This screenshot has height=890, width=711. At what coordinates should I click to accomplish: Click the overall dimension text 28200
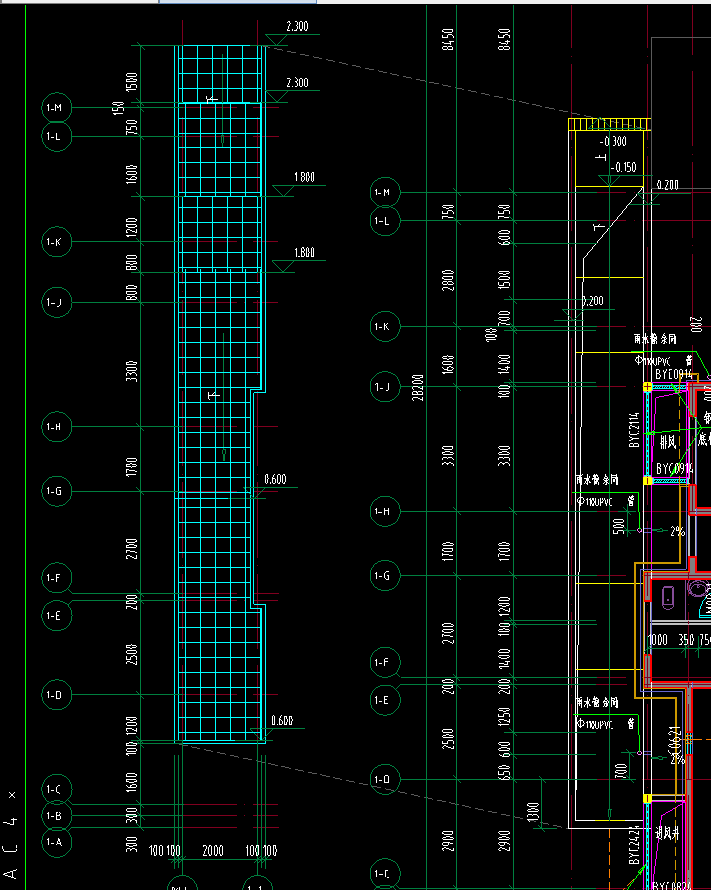point(418,387)
